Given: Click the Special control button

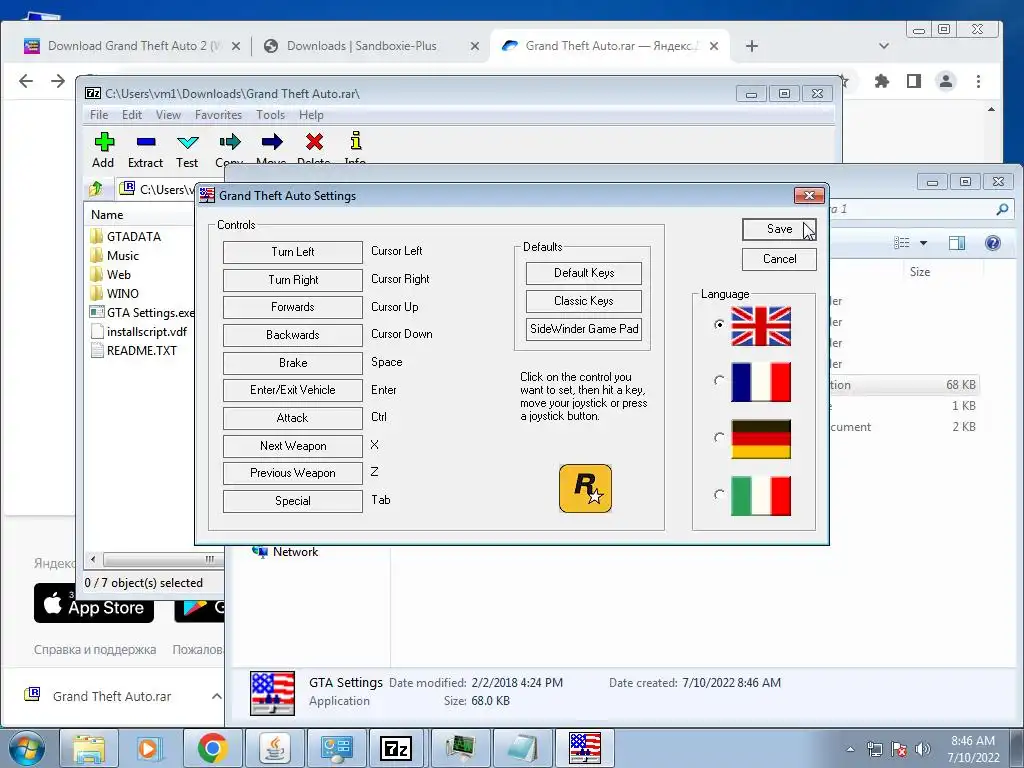Looking at the screenshot, I should [293, 502].
